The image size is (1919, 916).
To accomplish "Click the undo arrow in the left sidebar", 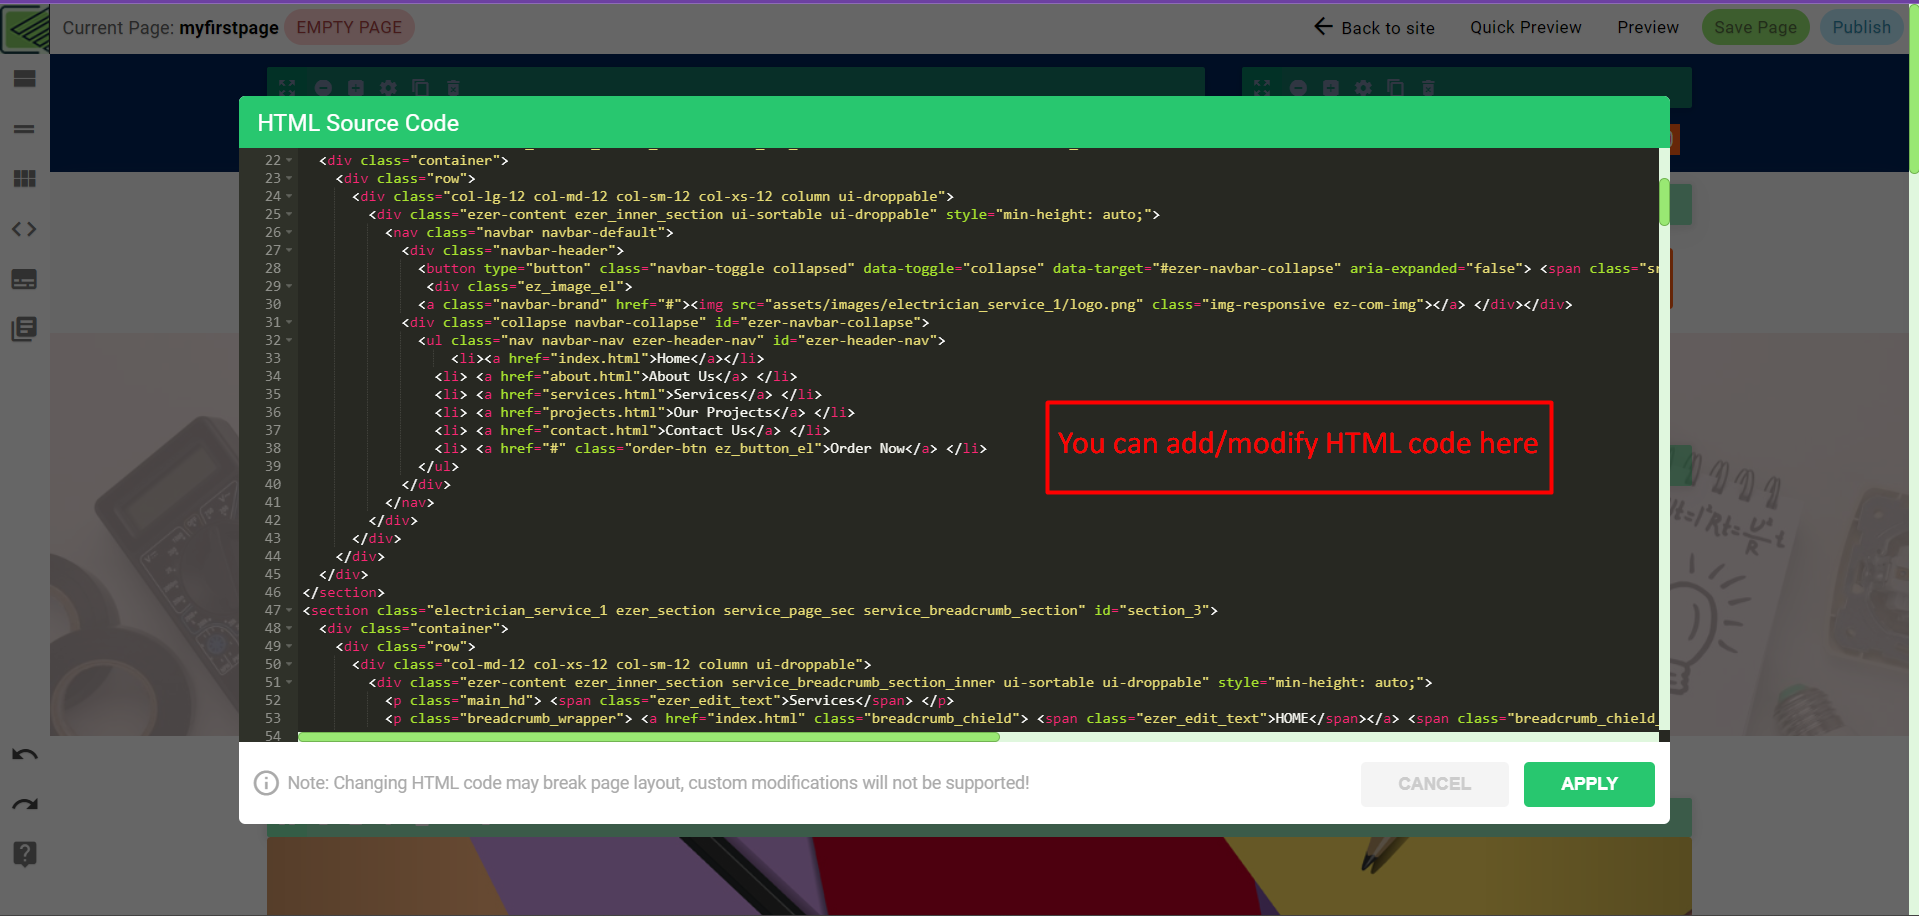I will (24, 754).
